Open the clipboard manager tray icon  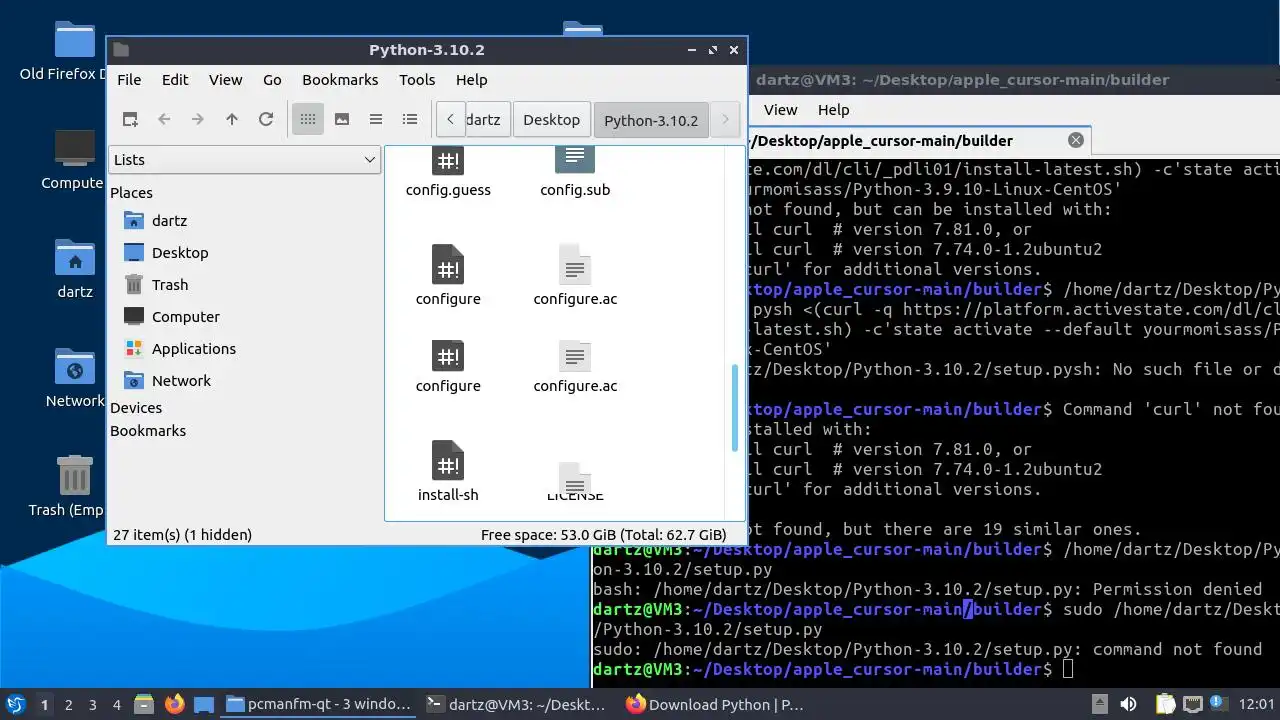(1166, 705)
